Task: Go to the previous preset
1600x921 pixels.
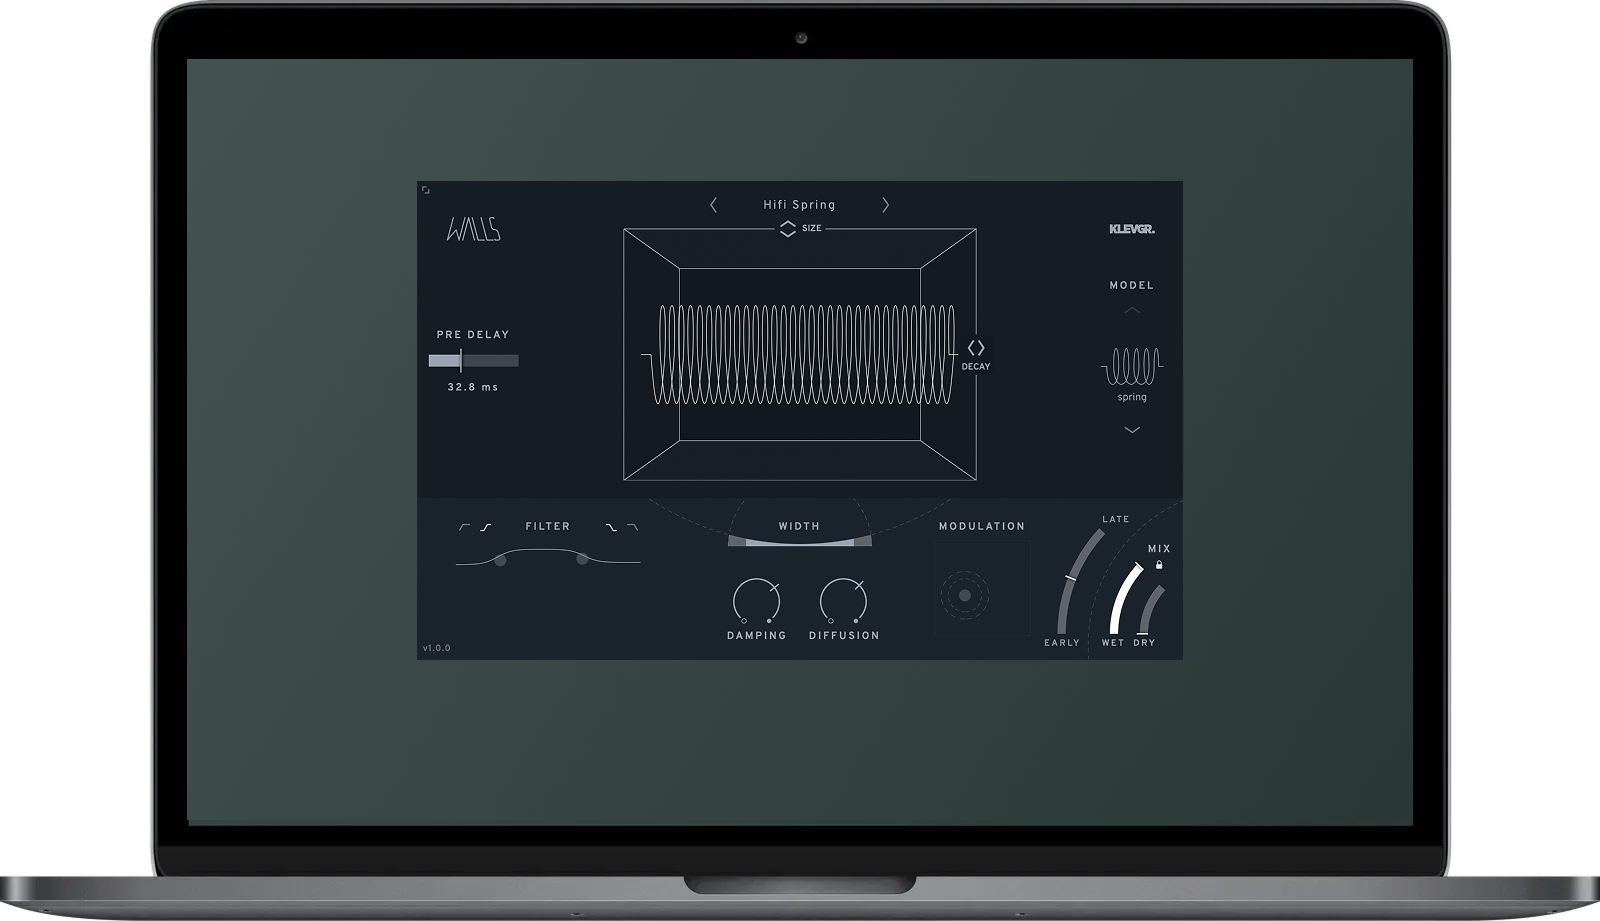Action: pyautogui.click(x=713, y=205)
